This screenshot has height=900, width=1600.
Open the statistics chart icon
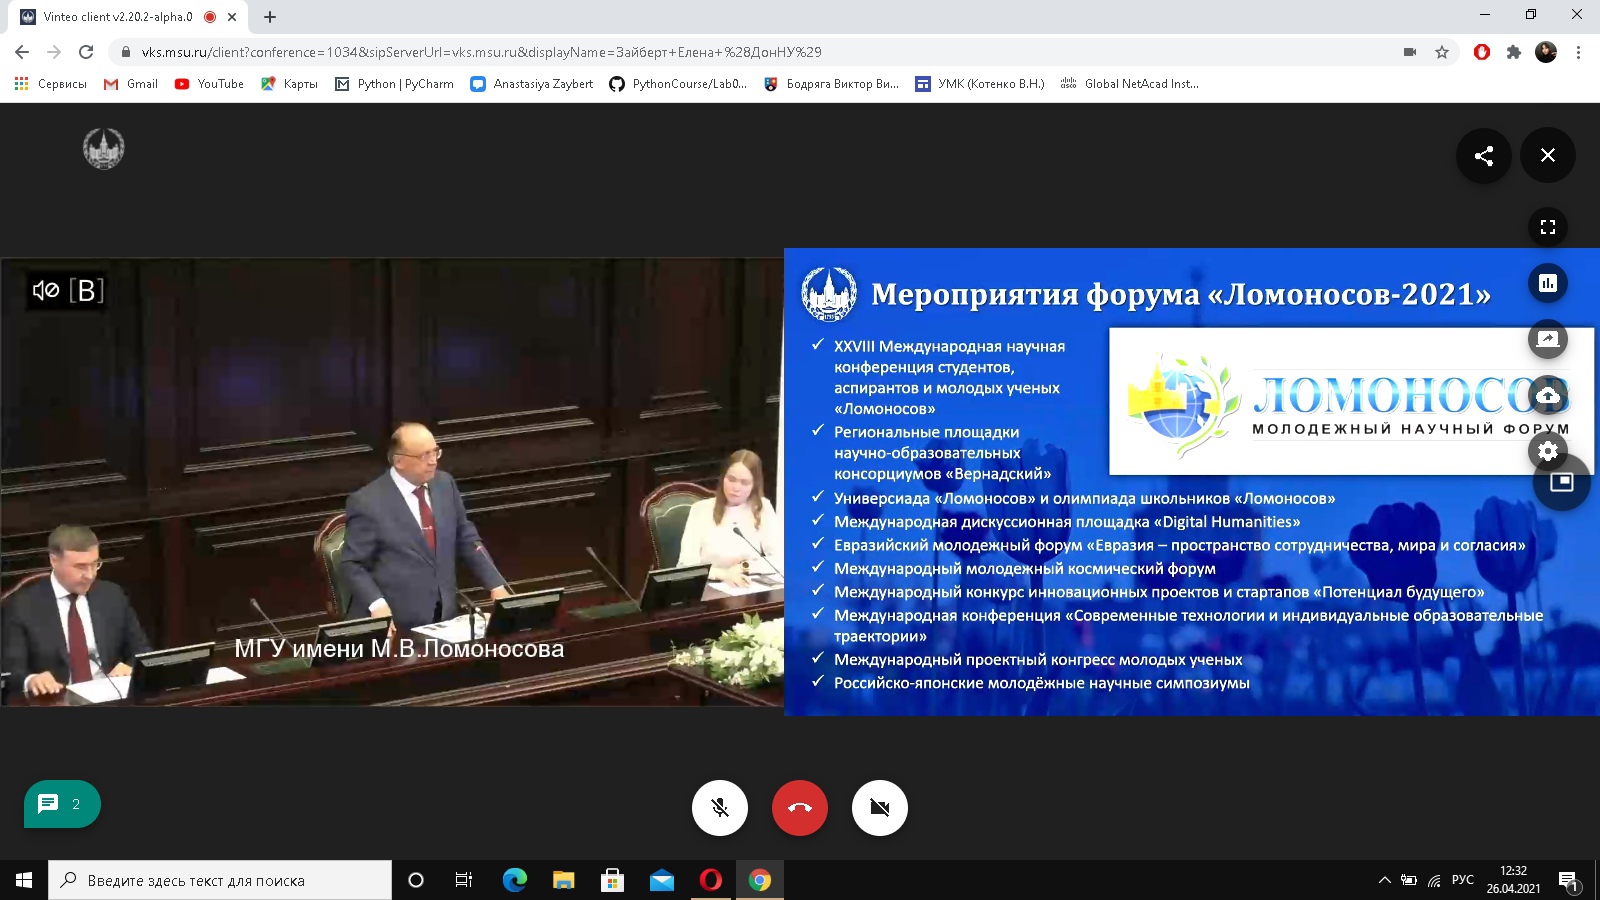1548,283
